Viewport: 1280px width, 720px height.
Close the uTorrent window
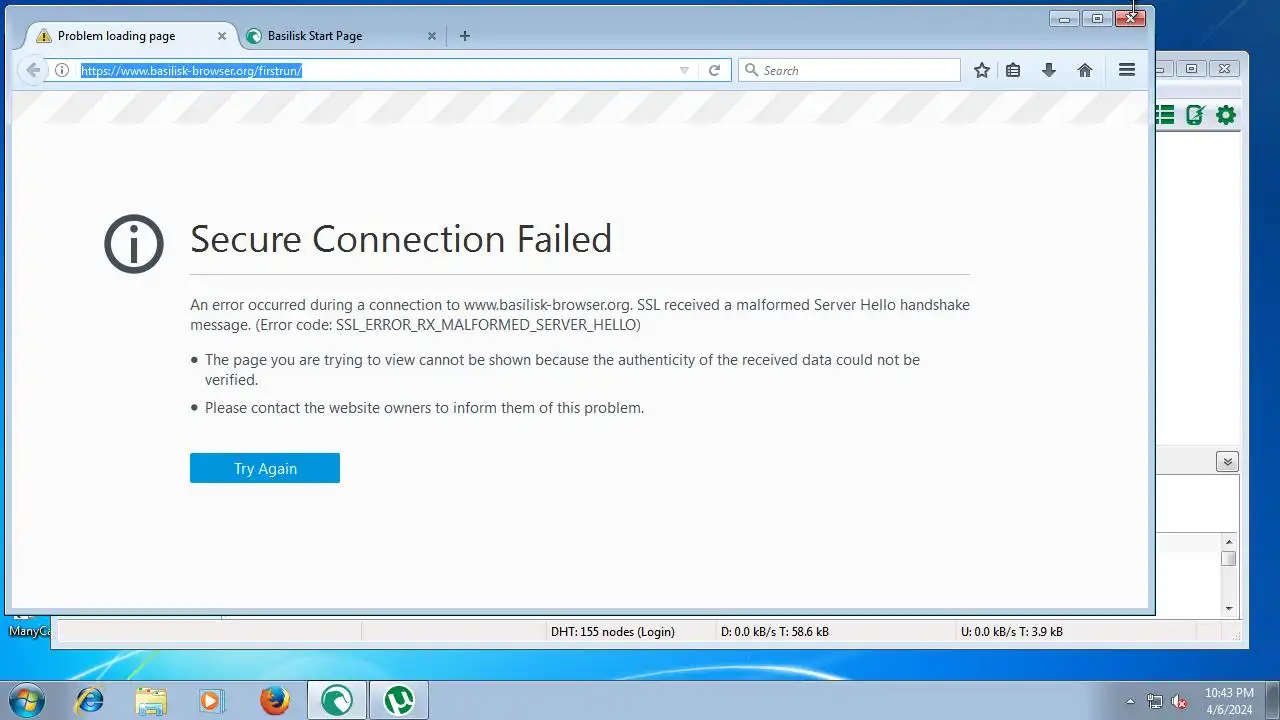(1224, 69)
